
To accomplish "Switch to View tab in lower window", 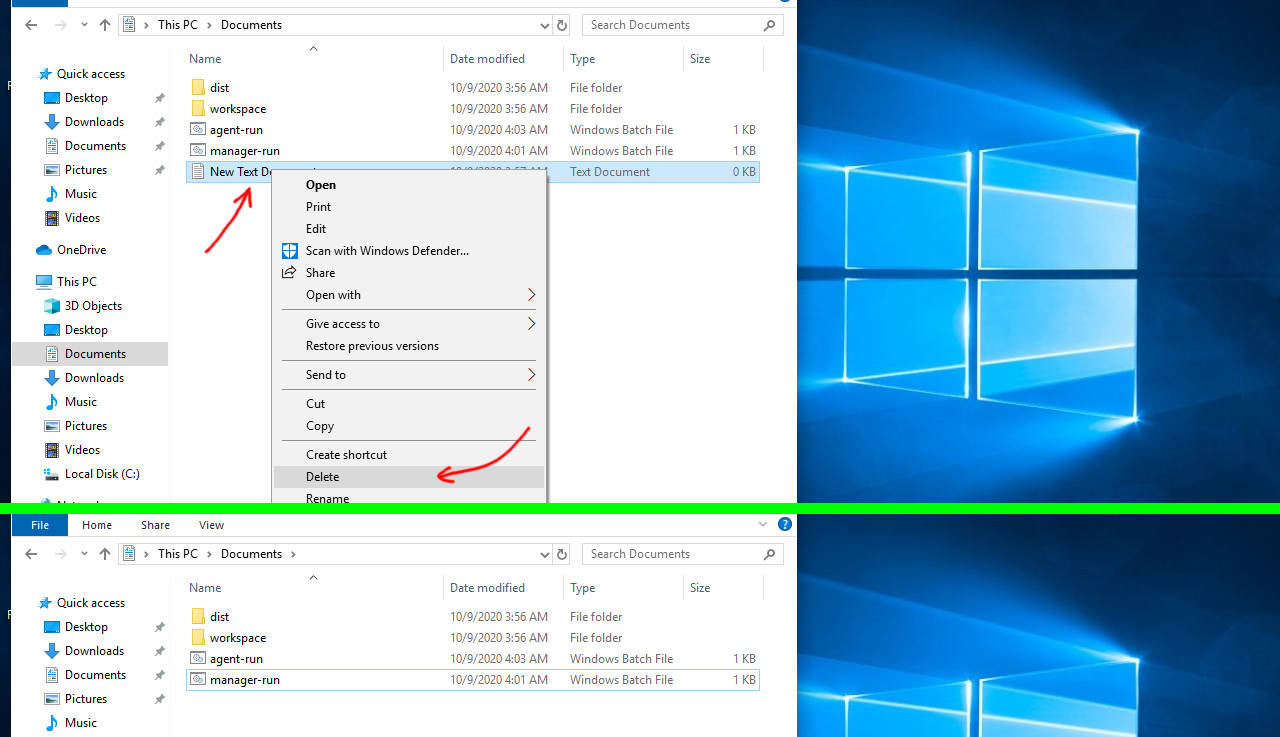I will pos(211,525).
